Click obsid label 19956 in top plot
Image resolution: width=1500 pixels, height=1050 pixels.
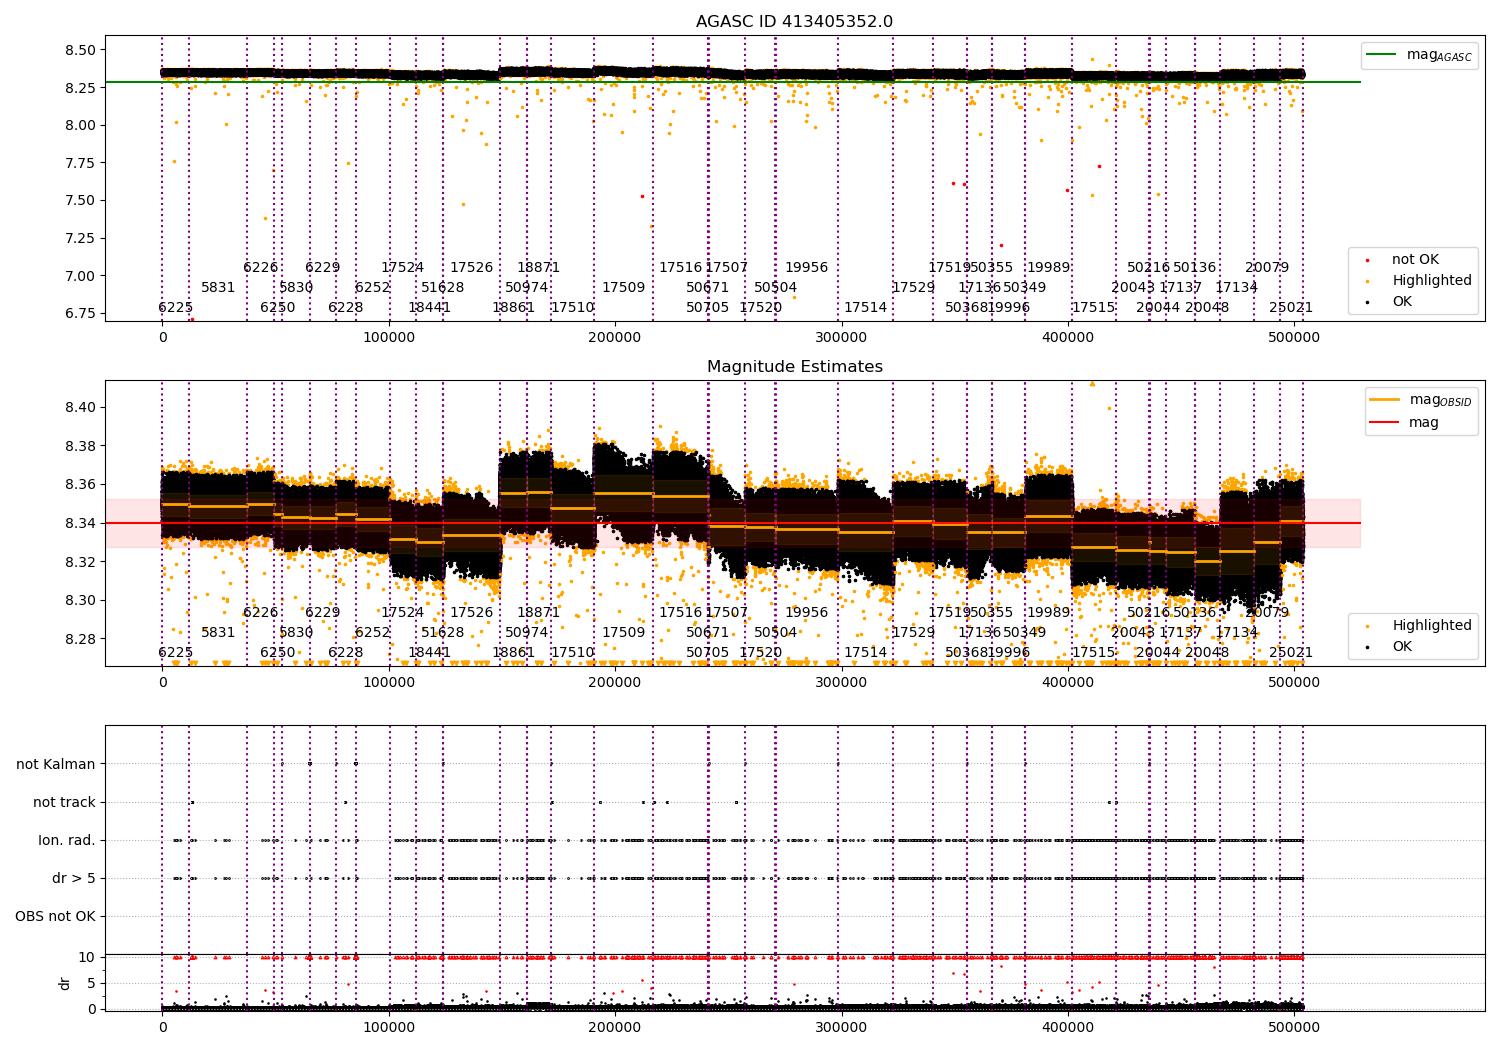click(x=806, y=267)
